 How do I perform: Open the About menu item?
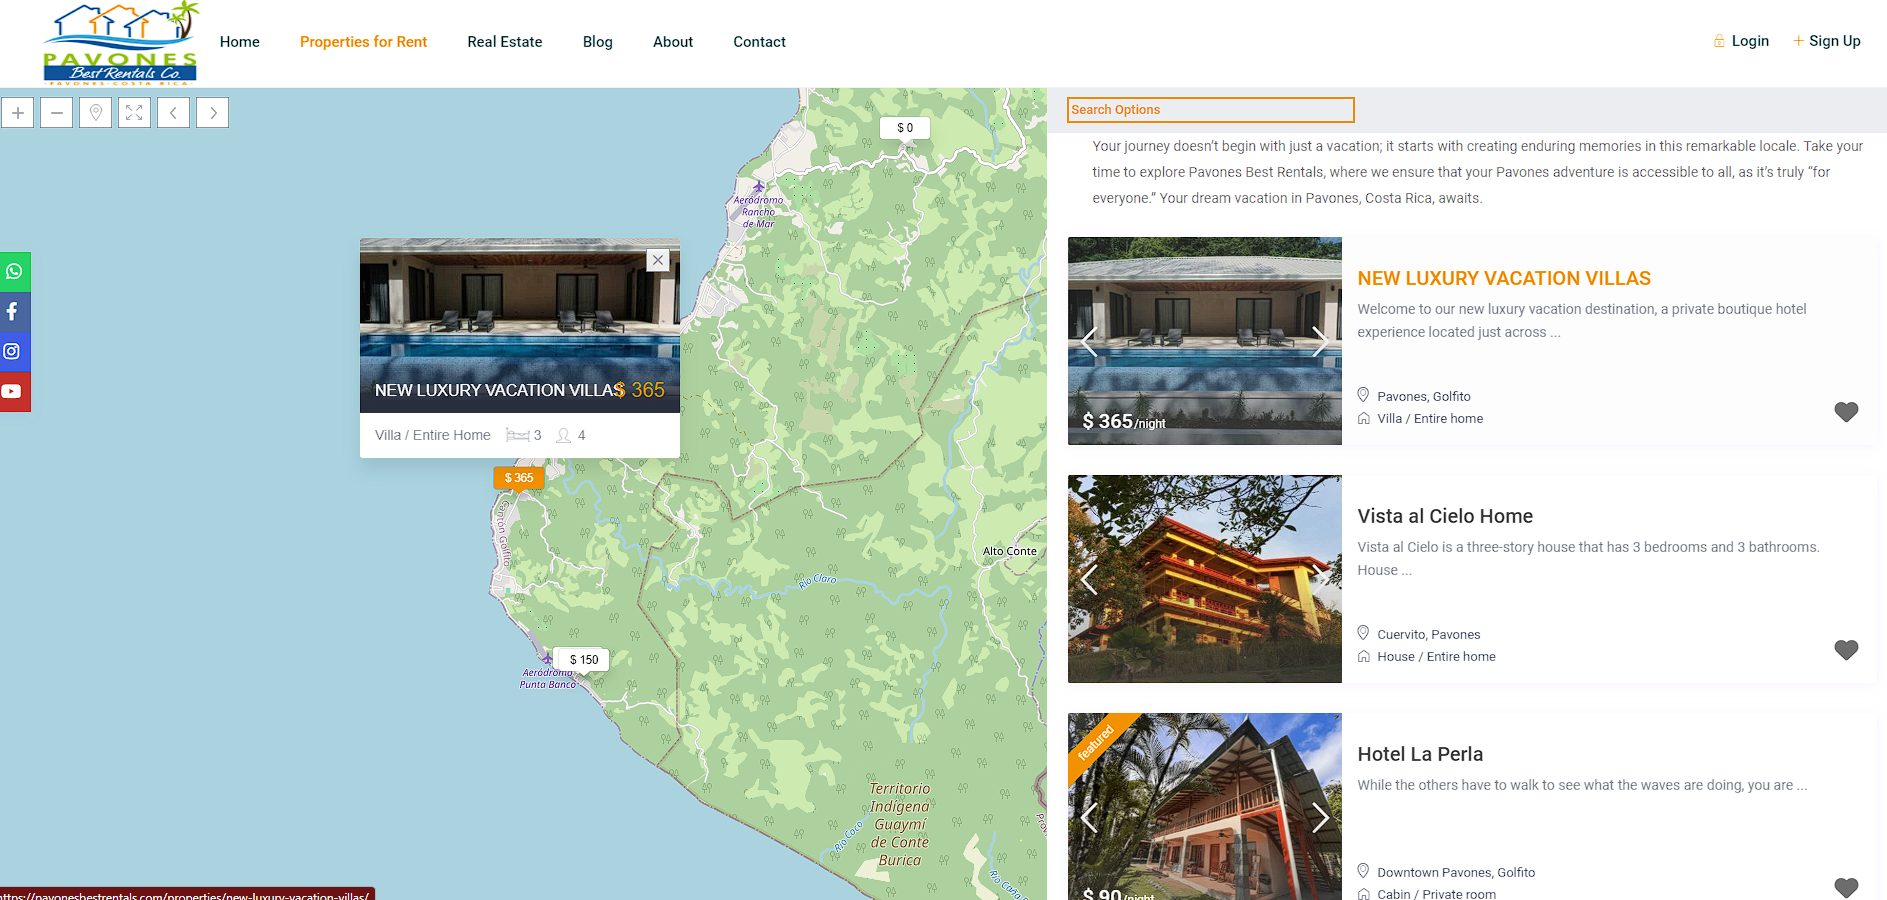click(x=673, y=42)
